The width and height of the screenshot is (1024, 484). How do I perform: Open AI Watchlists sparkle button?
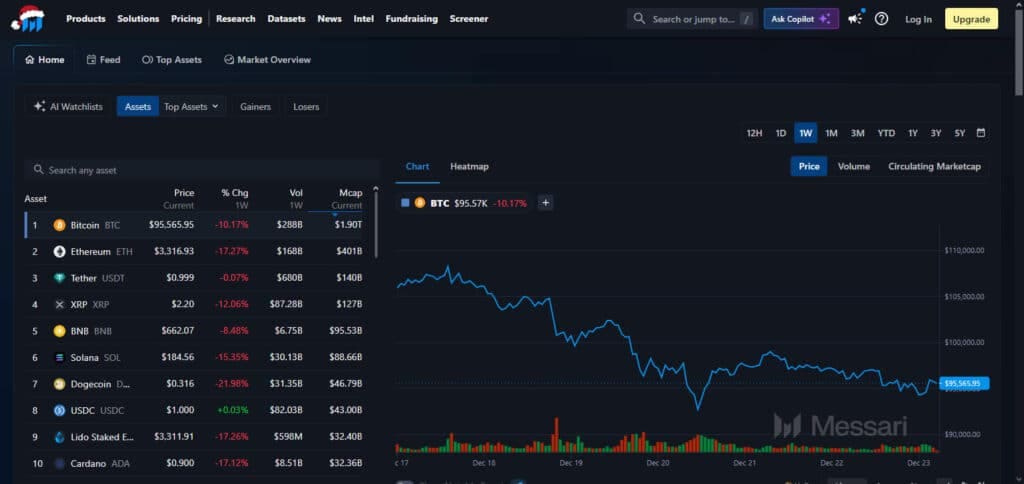[68, 106]
